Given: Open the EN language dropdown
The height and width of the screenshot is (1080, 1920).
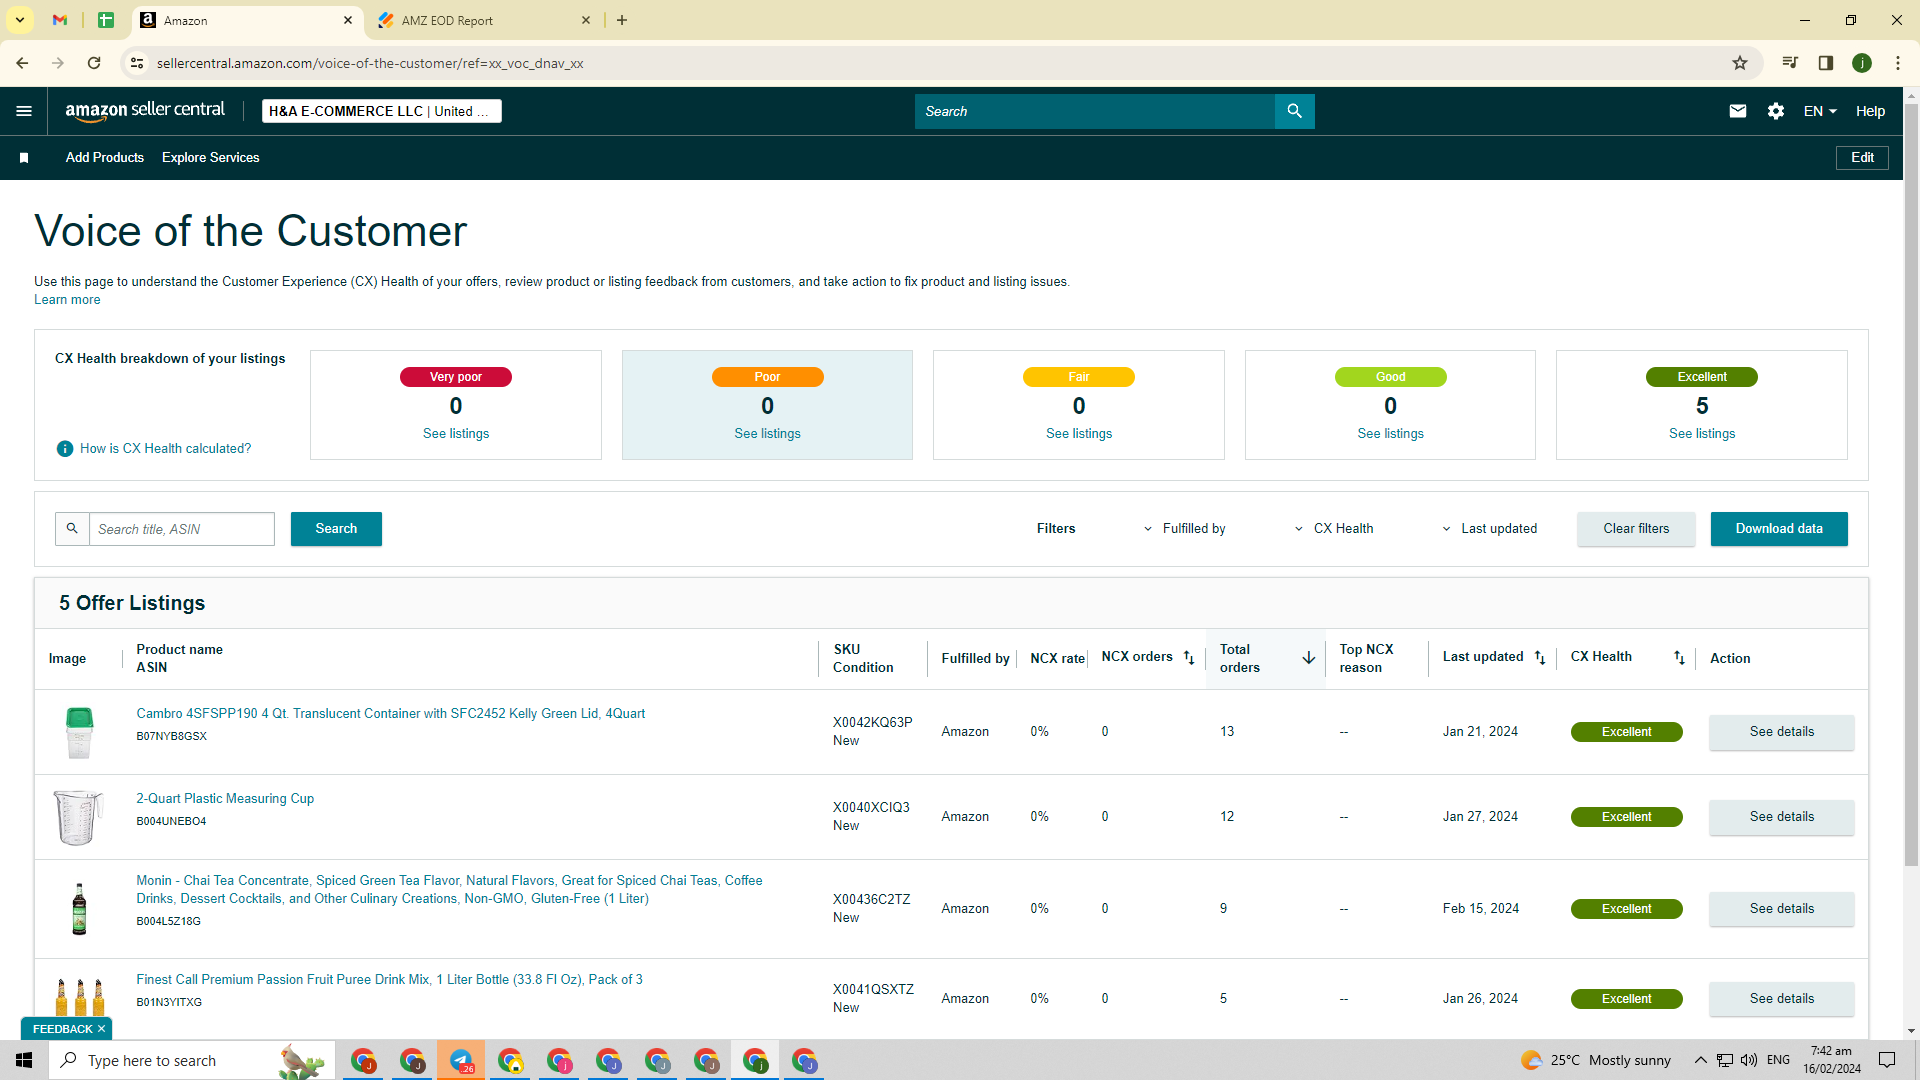Looking at the screenshot, I should (x=1820, y=111).
